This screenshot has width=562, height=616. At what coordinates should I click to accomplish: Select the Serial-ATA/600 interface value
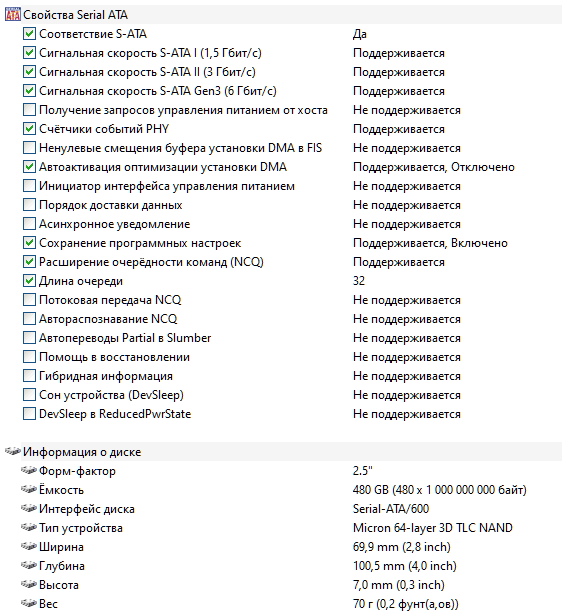click(x=391, y=509)
